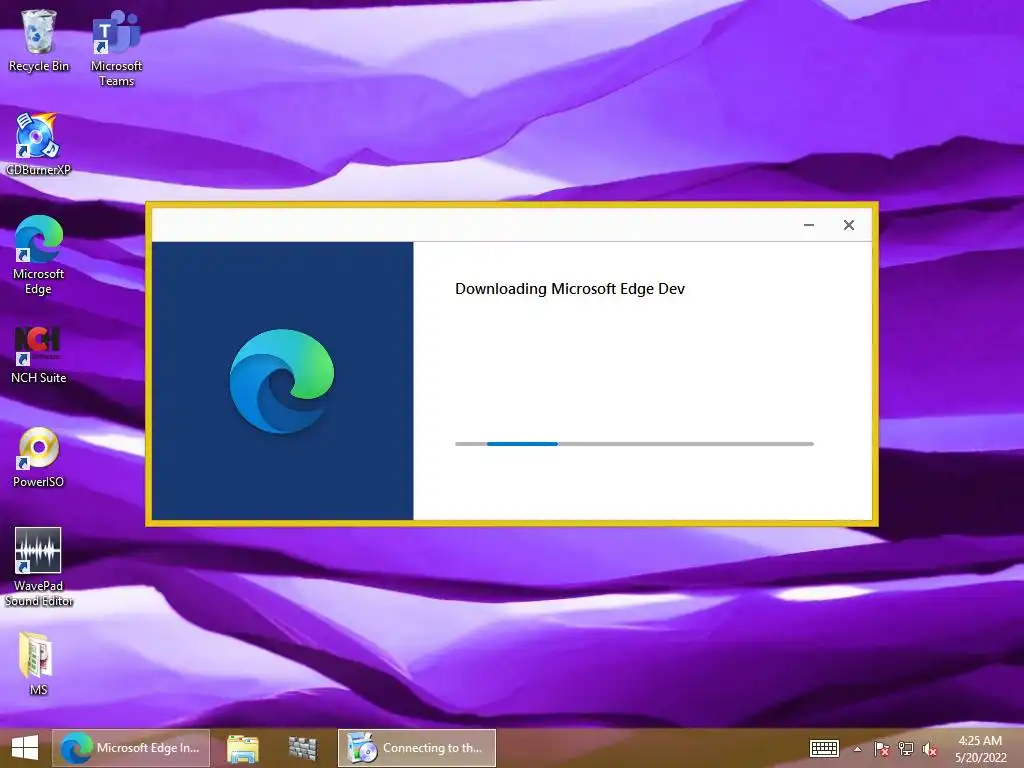Open the Recycle Bin desktop icon
This screenshot has height=768, width=1024.
[39, 40]
